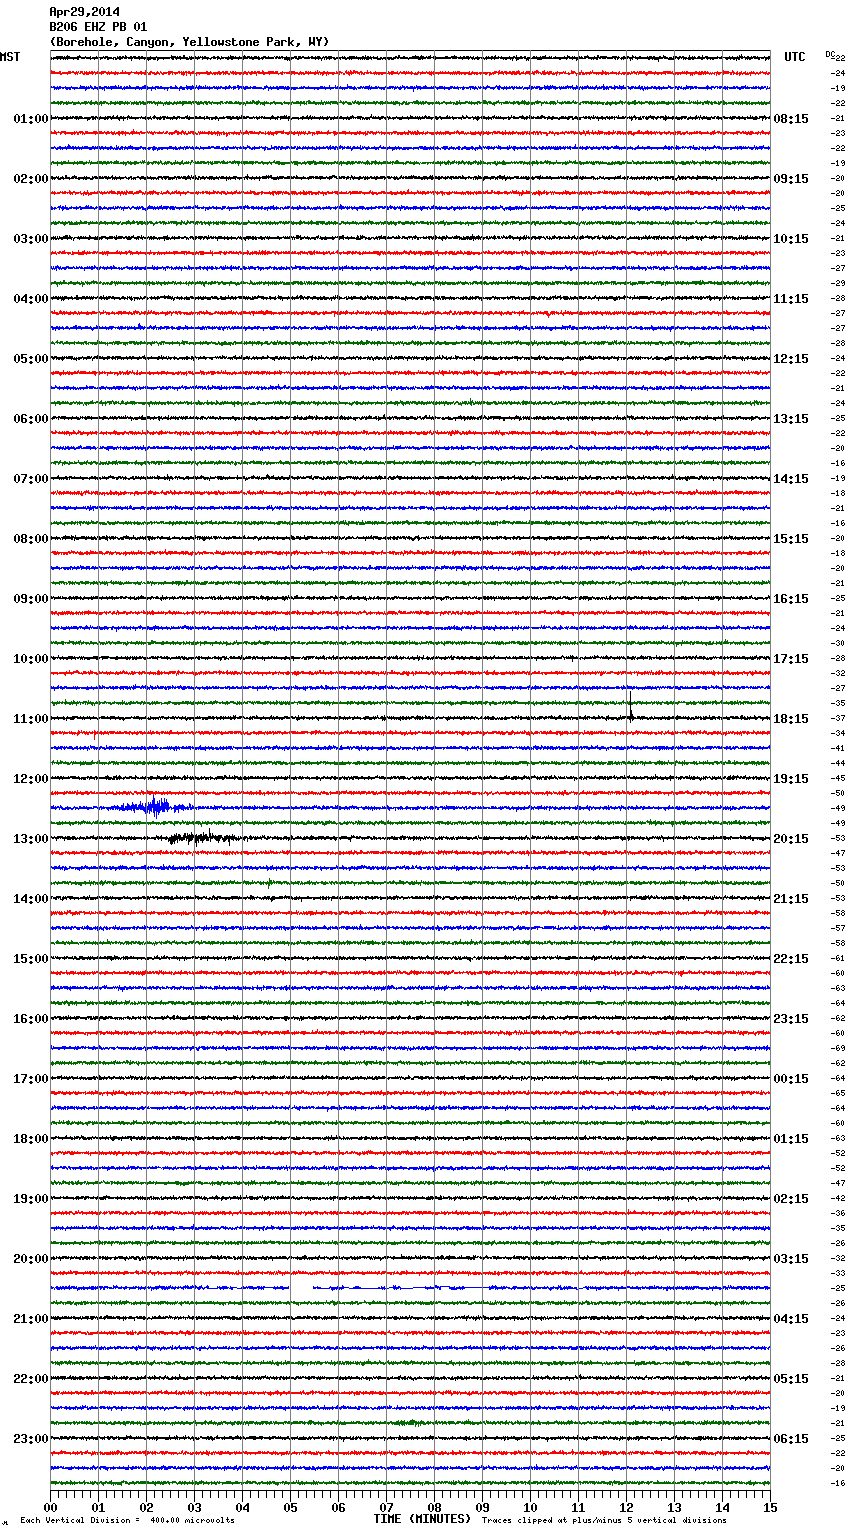Select the 07 minute tick label

386,1507
